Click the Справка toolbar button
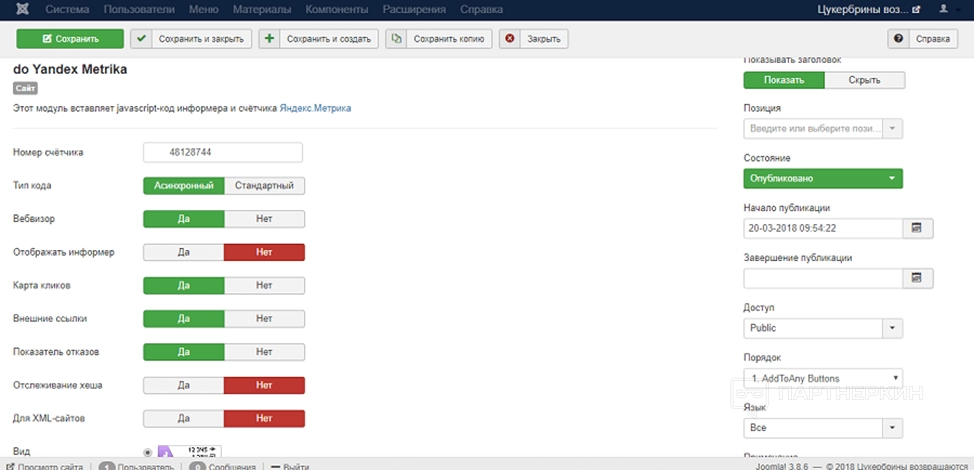Viewport: 974px width, 470px height. click(922, 38)
